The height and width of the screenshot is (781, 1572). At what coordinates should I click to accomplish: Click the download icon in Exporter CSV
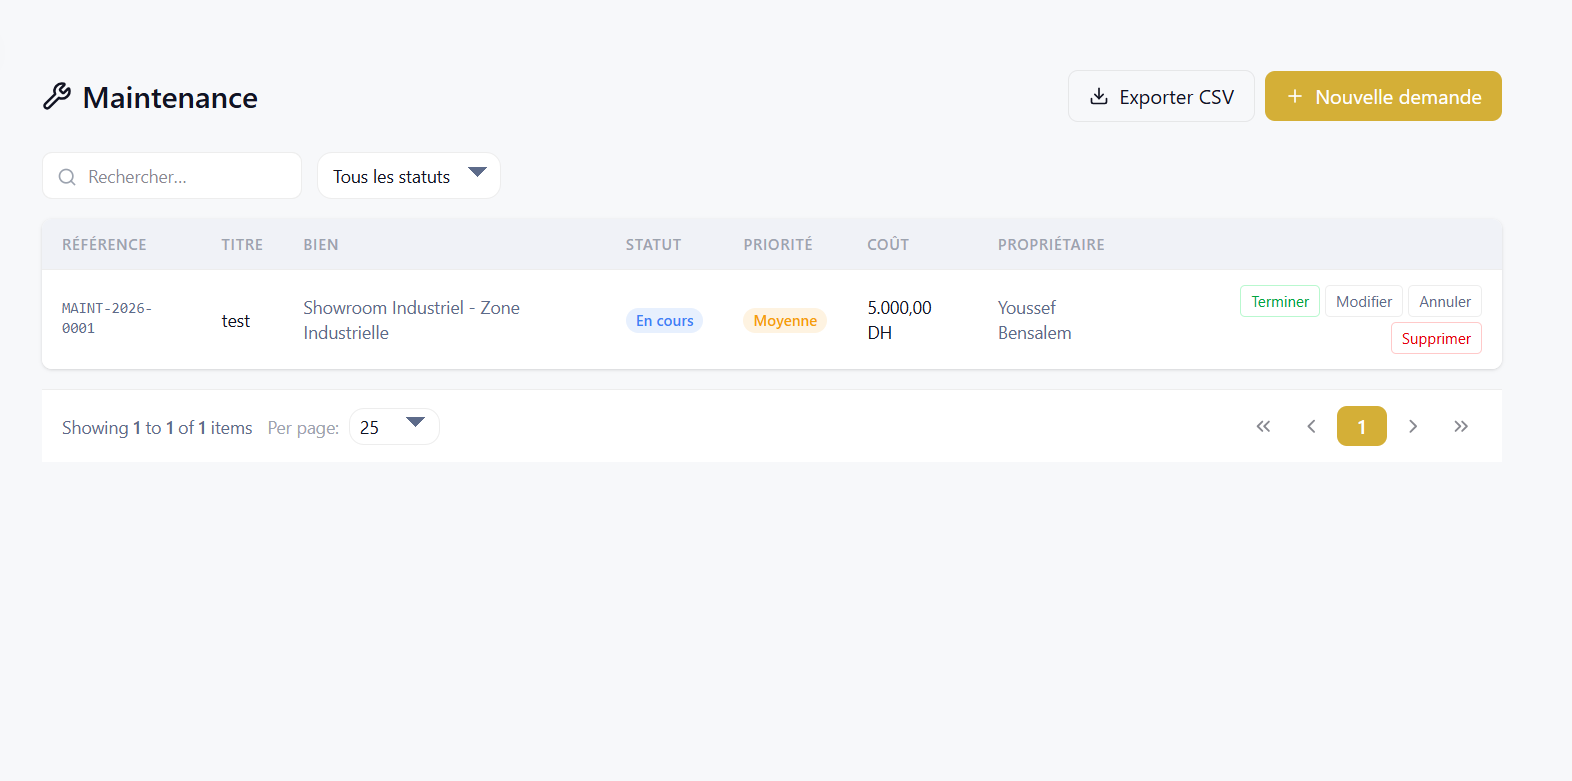click(x=1099, y=96)
